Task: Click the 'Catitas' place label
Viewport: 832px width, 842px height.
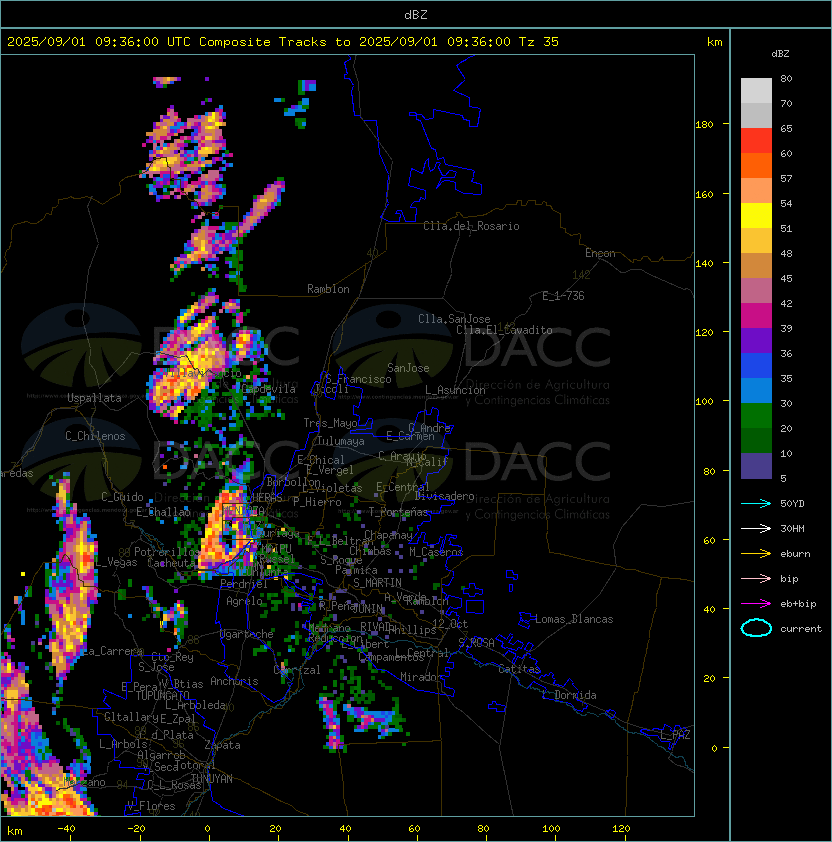Action: coord(519,669)
